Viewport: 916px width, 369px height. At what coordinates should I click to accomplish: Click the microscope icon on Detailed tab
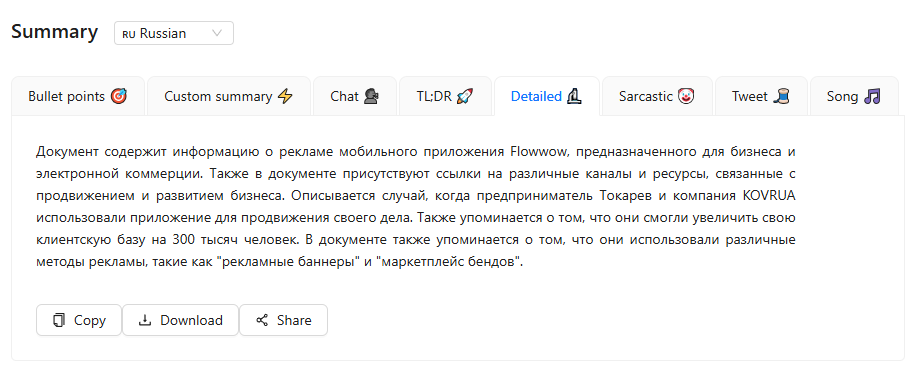[574, 96]
